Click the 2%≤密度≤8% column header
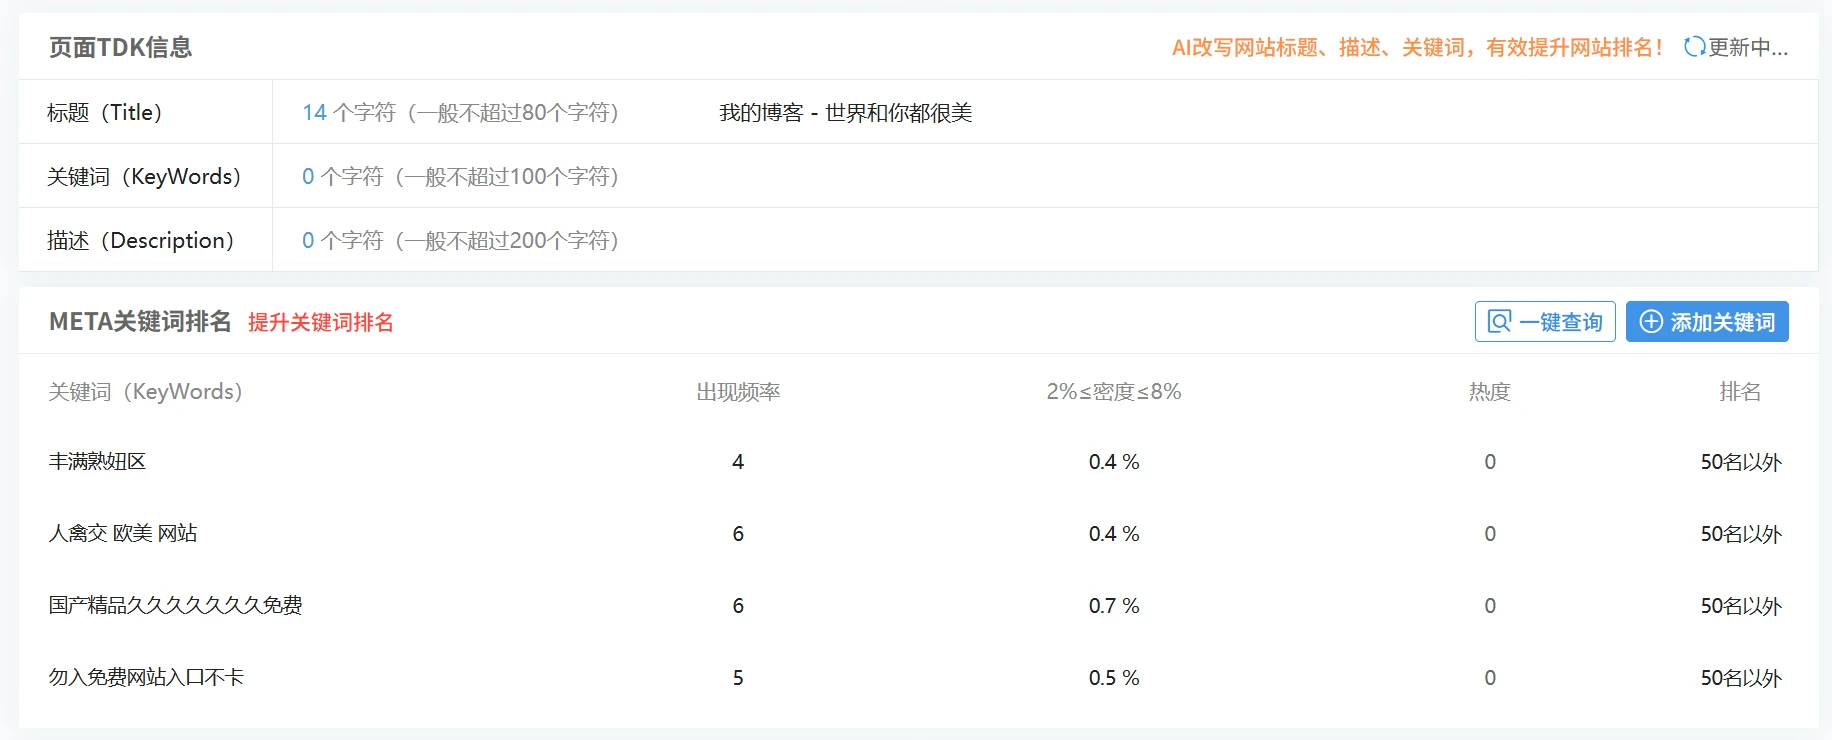The image size is (1832, 740). pos(1114,392)
